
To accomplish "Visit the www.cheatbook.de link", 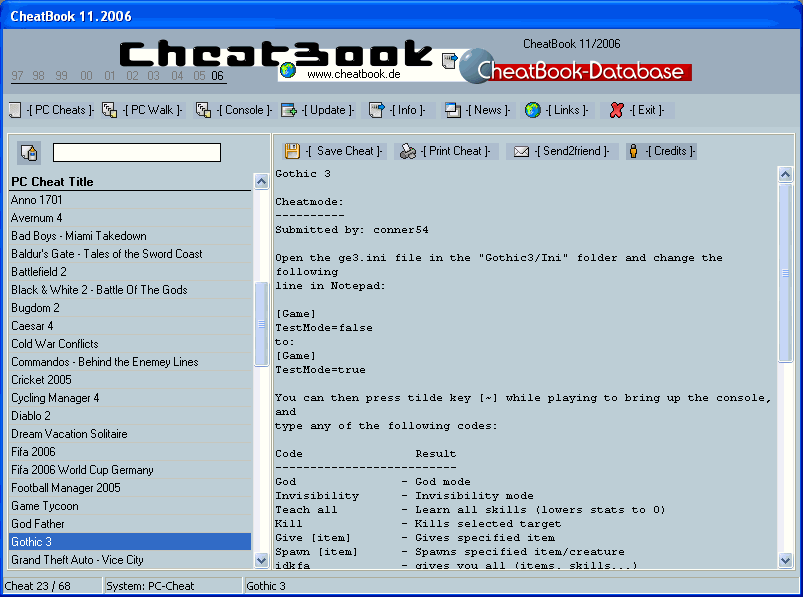I will point(353,74).
